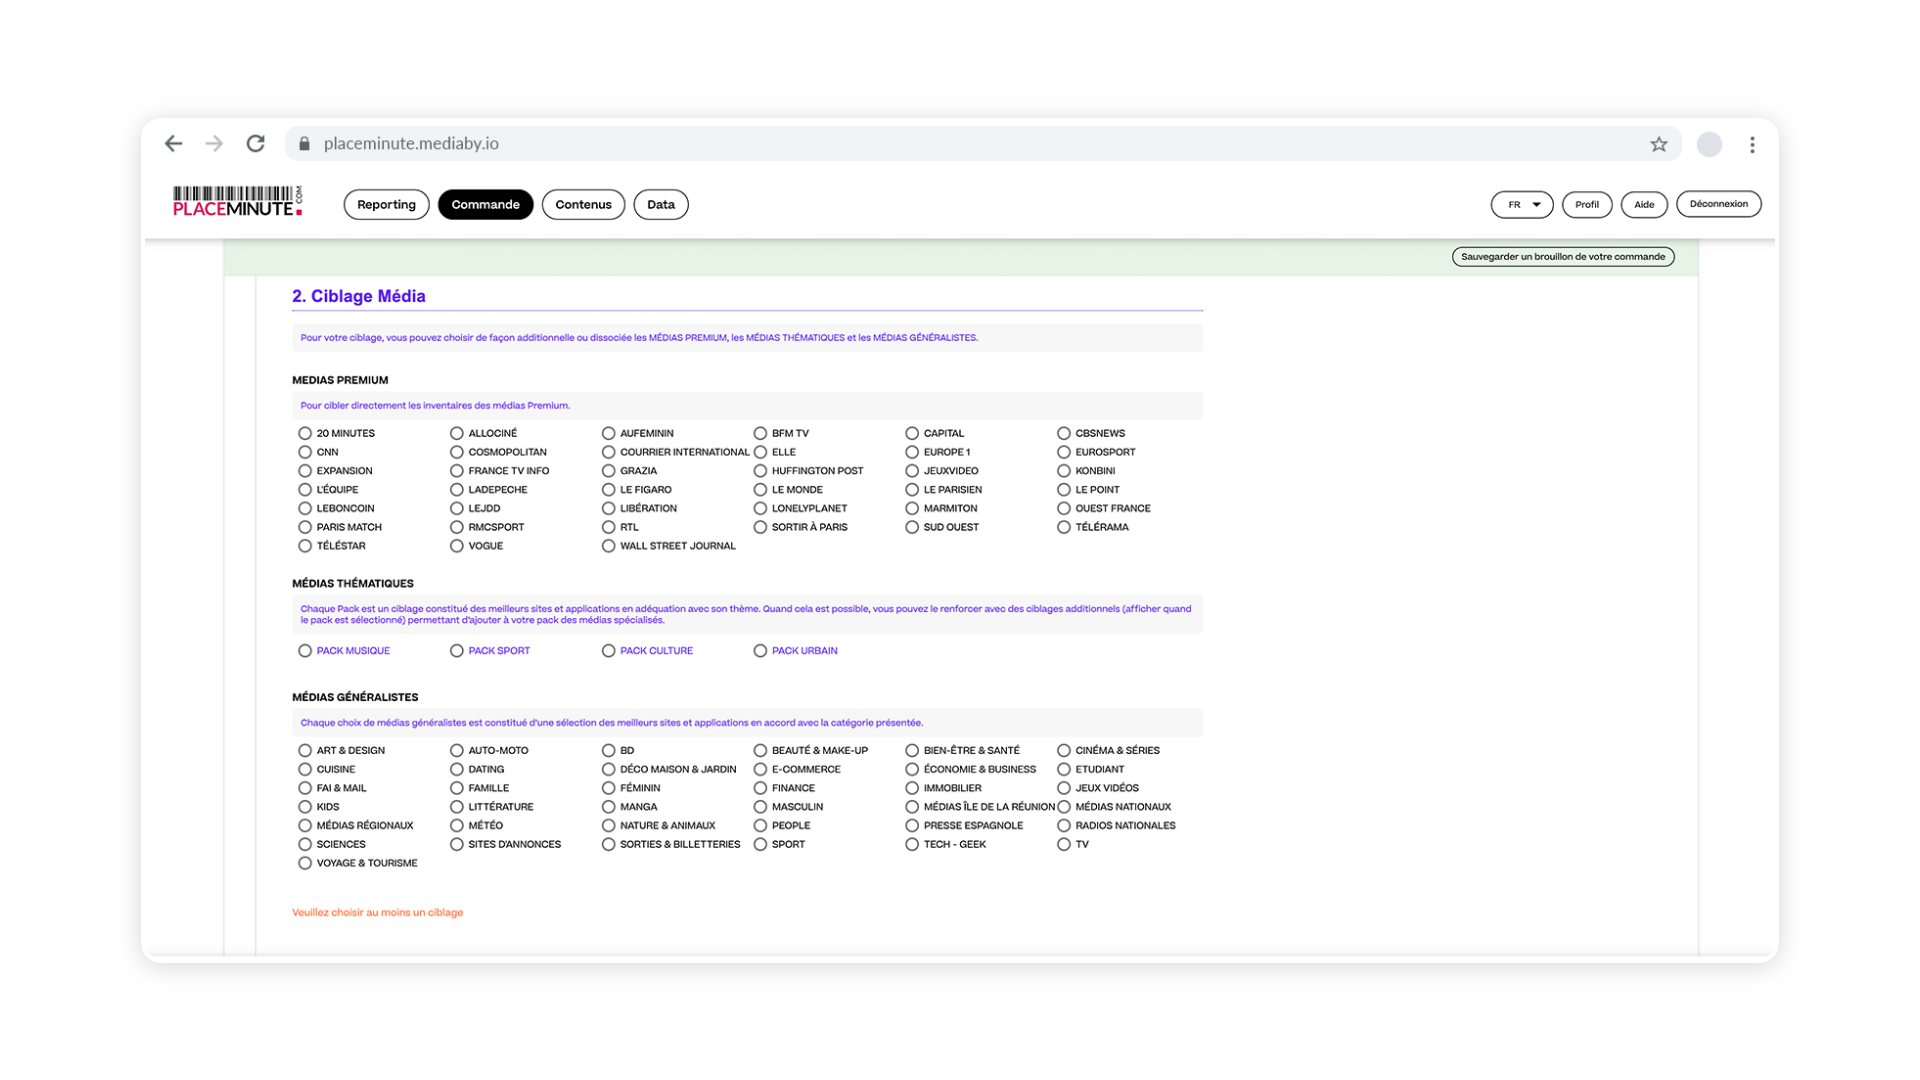Open the Data tab

pyautogui.click(x=661, y=204)
